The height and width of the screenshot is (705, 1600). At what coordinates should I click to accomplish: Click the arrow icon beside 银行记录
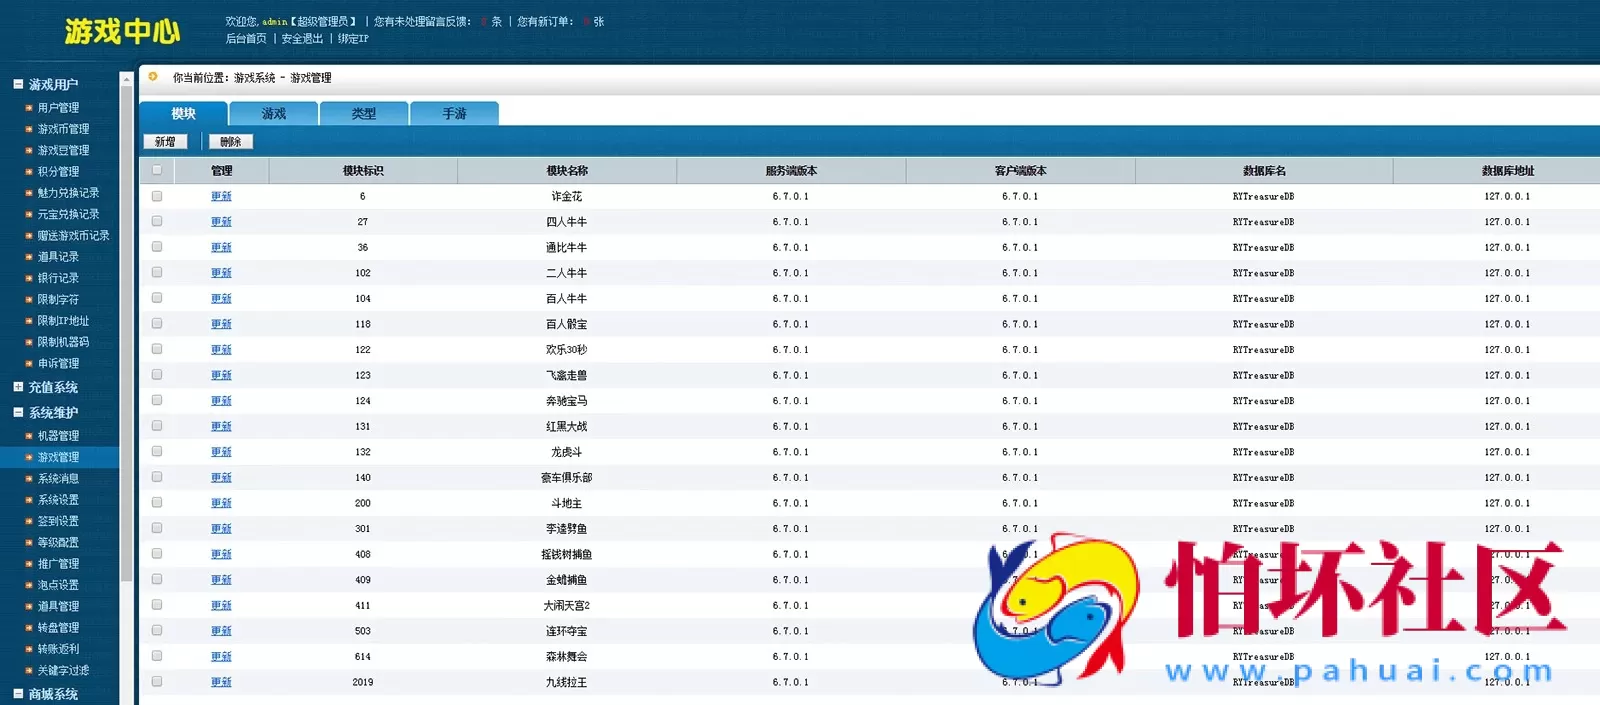pos(29,278)
